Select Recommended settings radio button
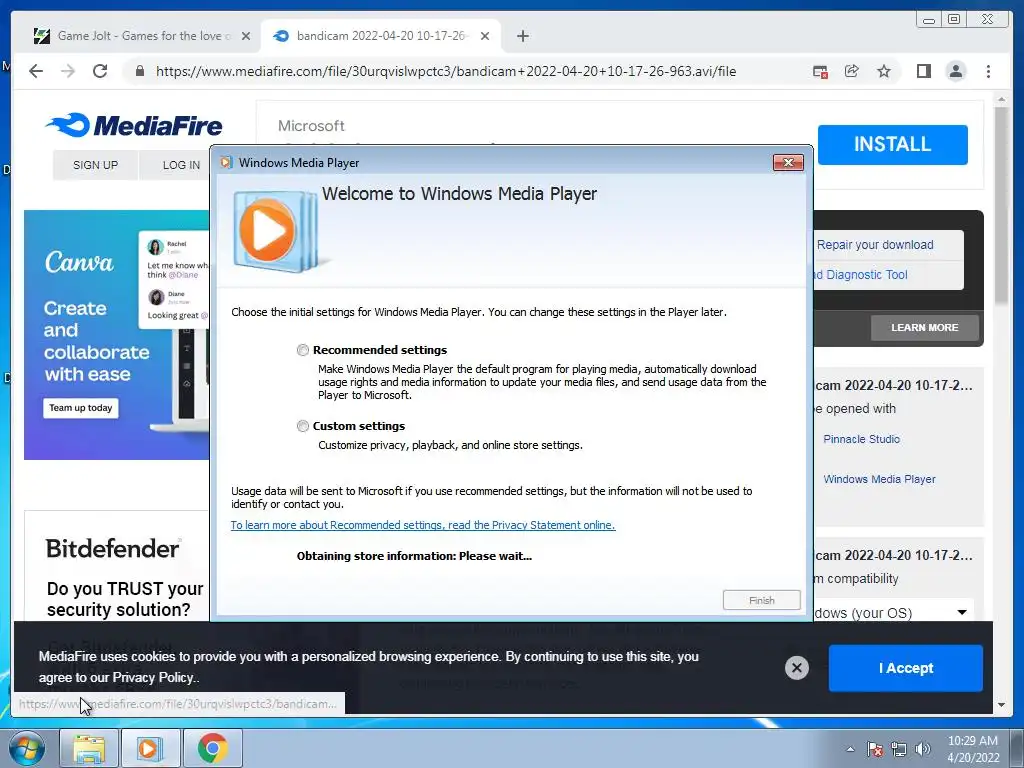 (x=302, y=350)
